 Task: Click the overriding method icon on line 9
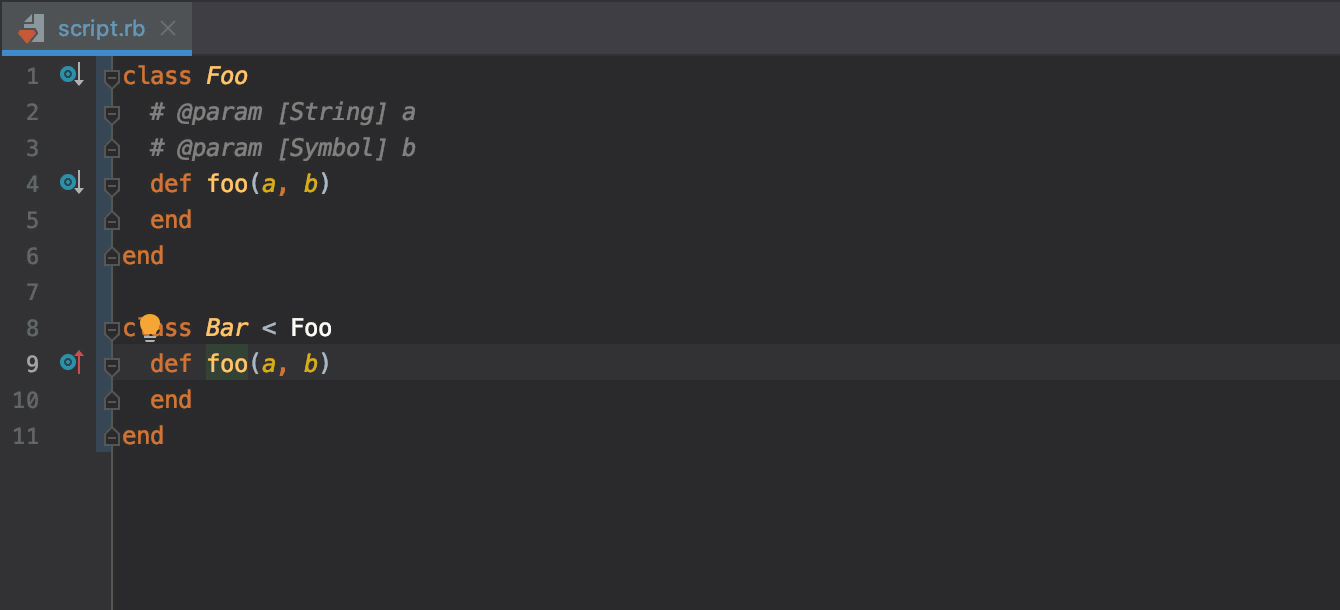point(70,362)
